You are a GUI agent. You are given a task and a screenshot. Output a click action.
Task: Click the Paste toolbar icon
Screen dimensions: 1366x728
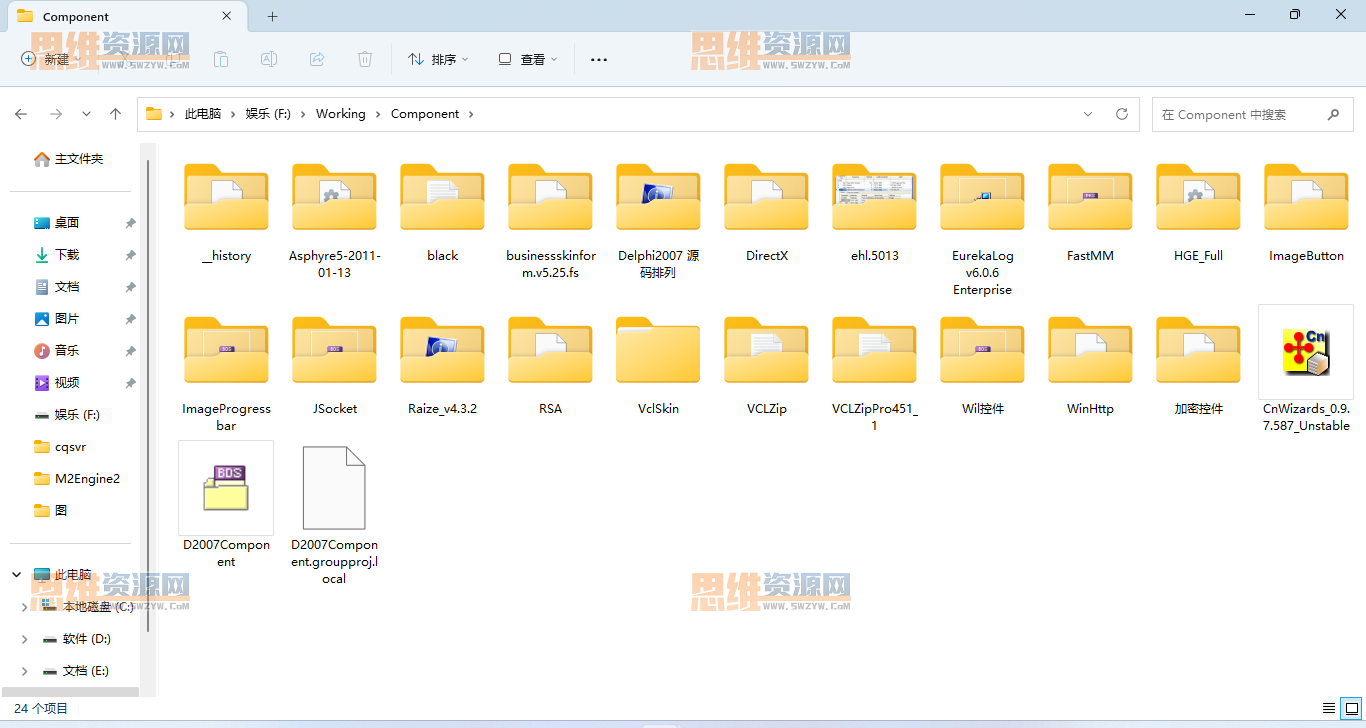(221, 59)
